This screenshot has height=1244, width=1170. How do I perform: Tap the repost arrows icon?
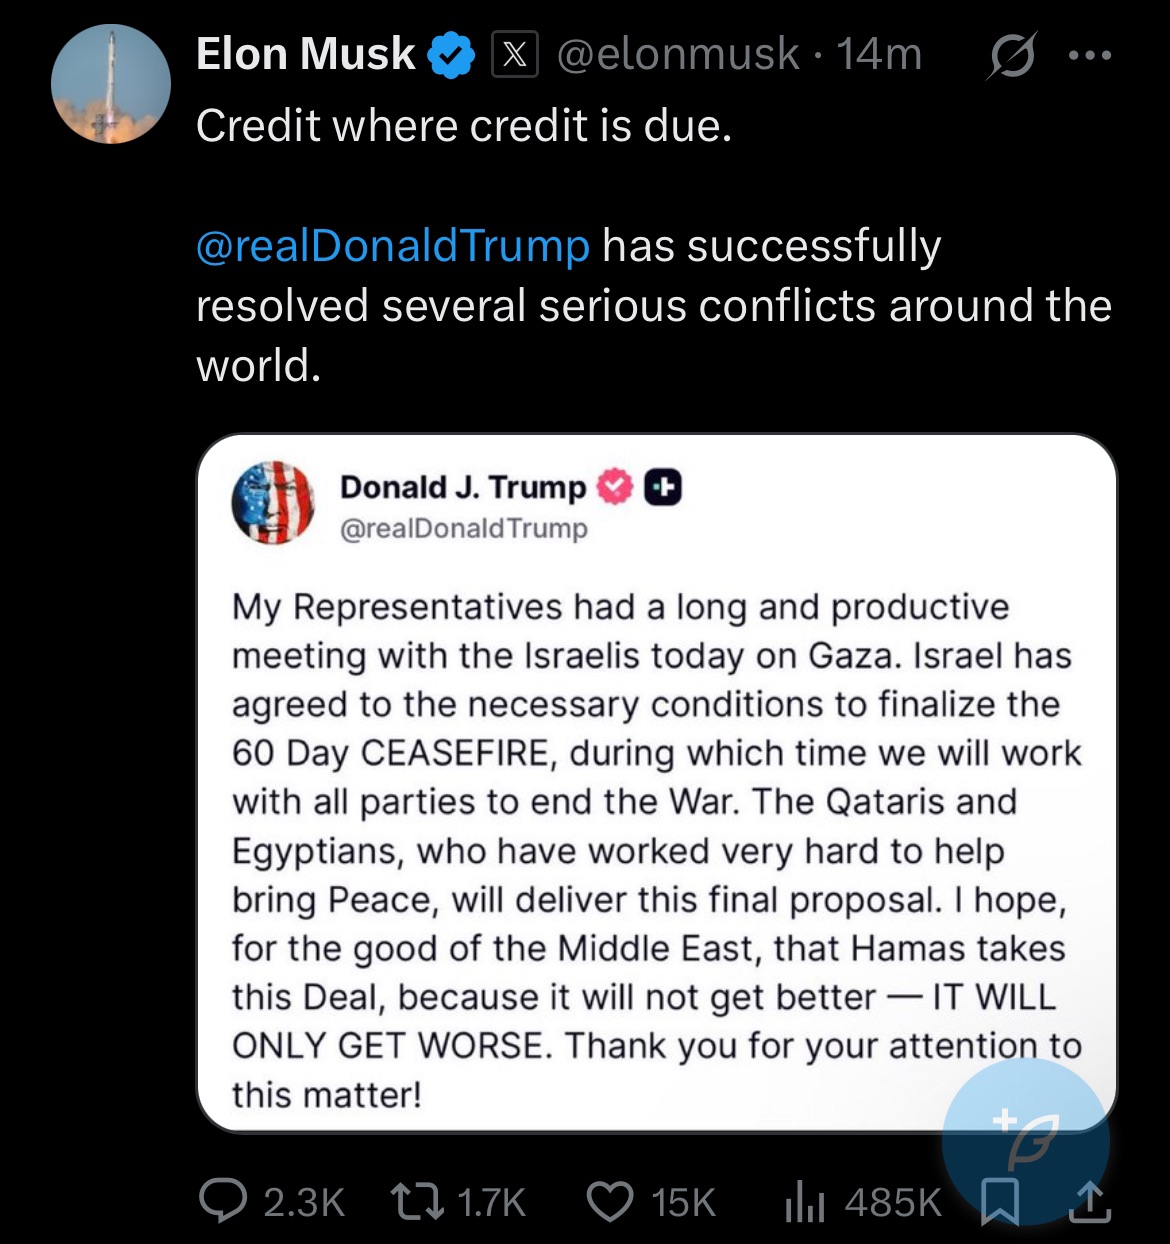coord(418,1201)
